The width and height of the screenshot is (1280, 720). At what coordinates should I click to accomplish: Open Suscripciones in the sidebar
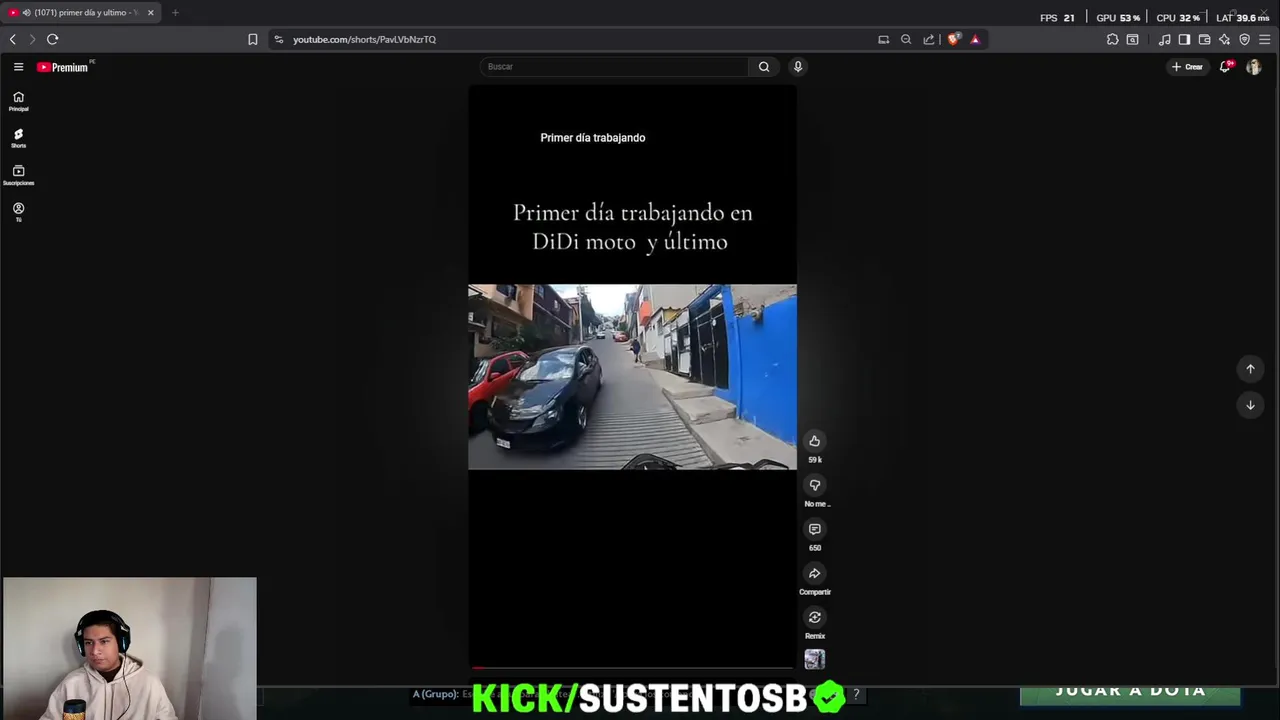pos(18,175)
